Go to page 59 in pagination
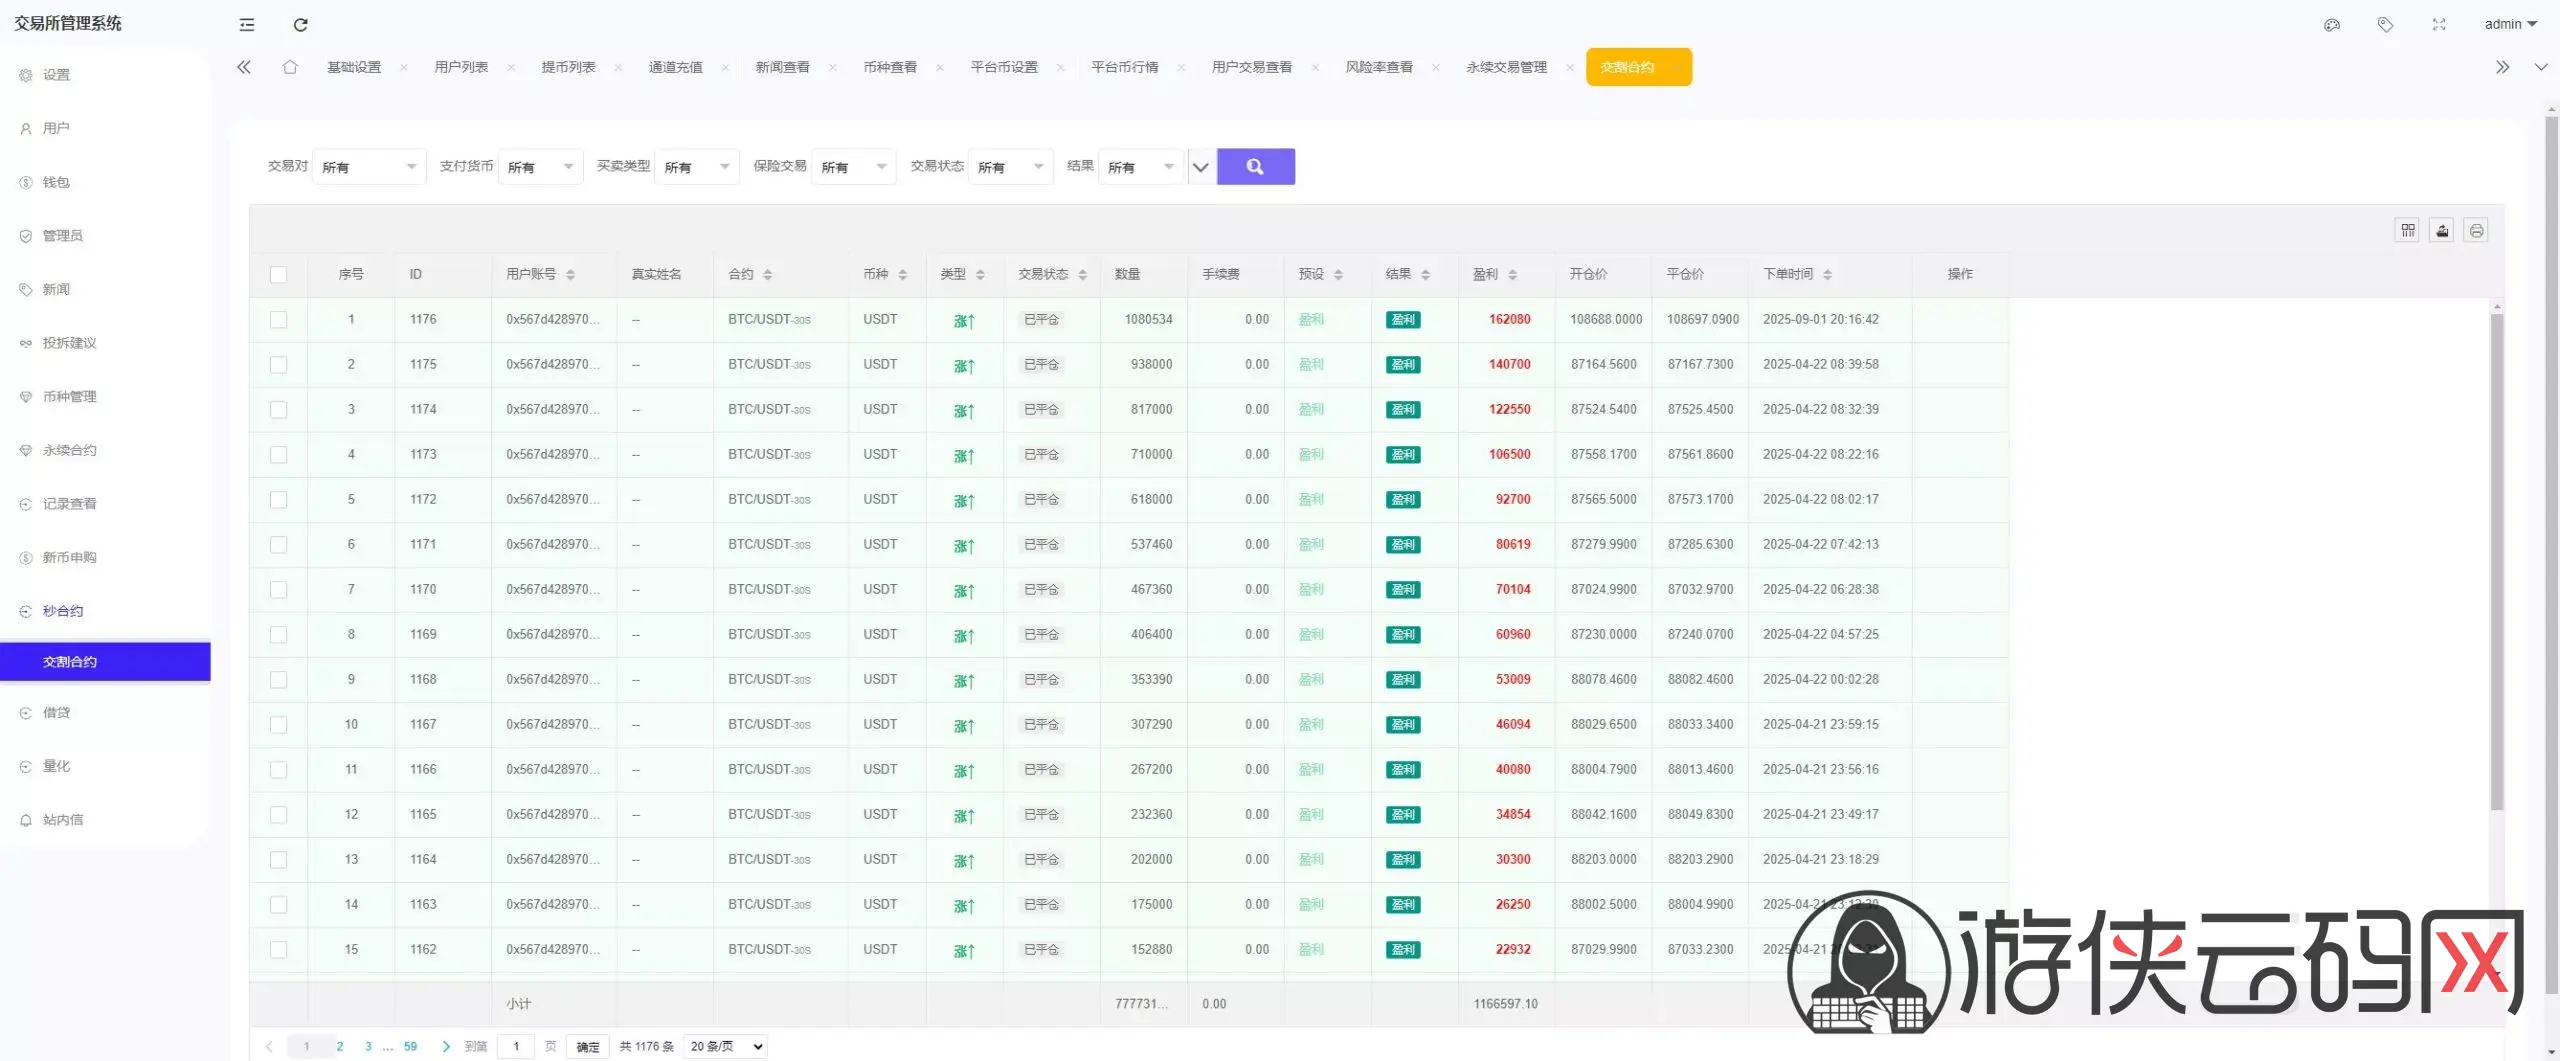Image resolution: width=2560 pixels, height=1061 pixels. point(410,1047)
